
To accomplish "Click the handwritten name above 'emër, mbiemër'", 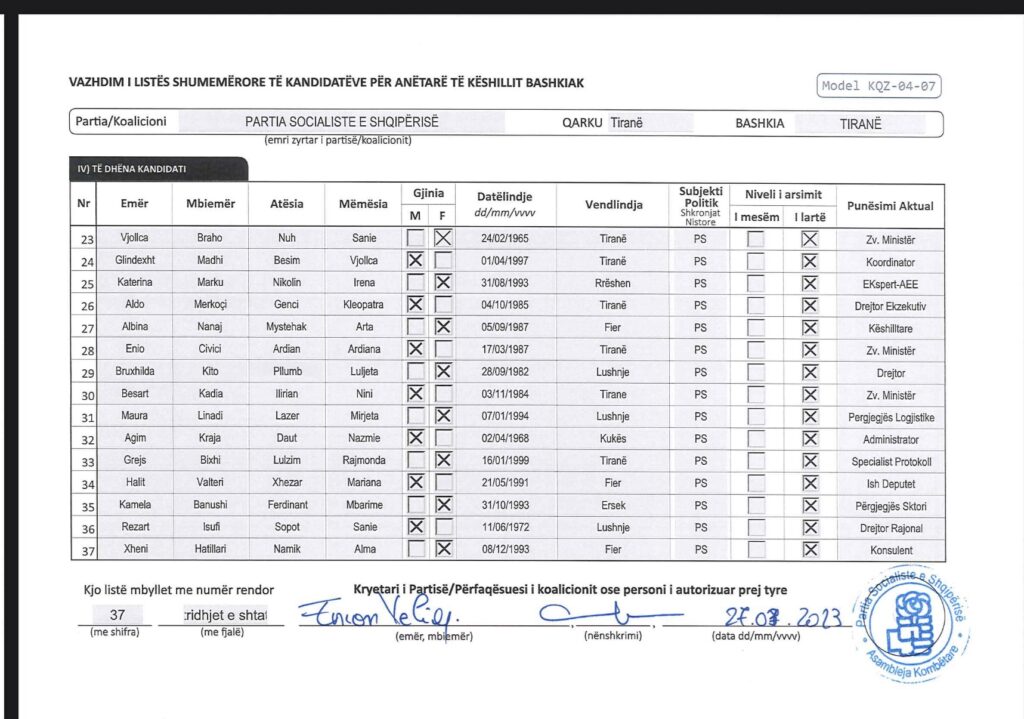I will coord(379,614).
